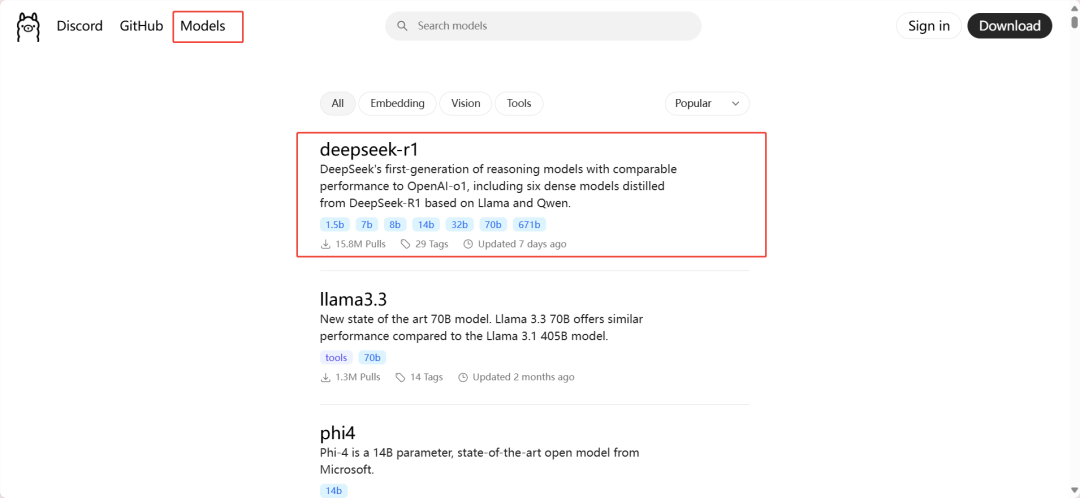Click the deepseek-r1 tags icon
Screen dimensions: 1080x498
coord(405,244)
